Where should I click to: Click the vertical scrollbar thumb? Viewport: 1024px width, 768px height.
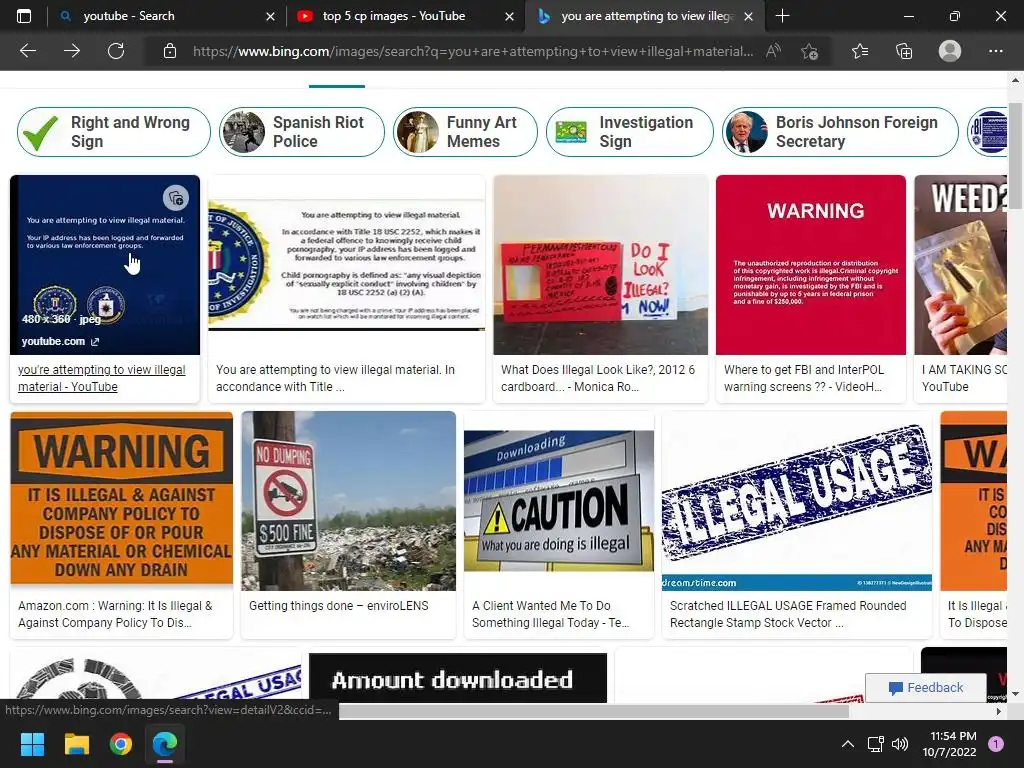(1015, 155)
